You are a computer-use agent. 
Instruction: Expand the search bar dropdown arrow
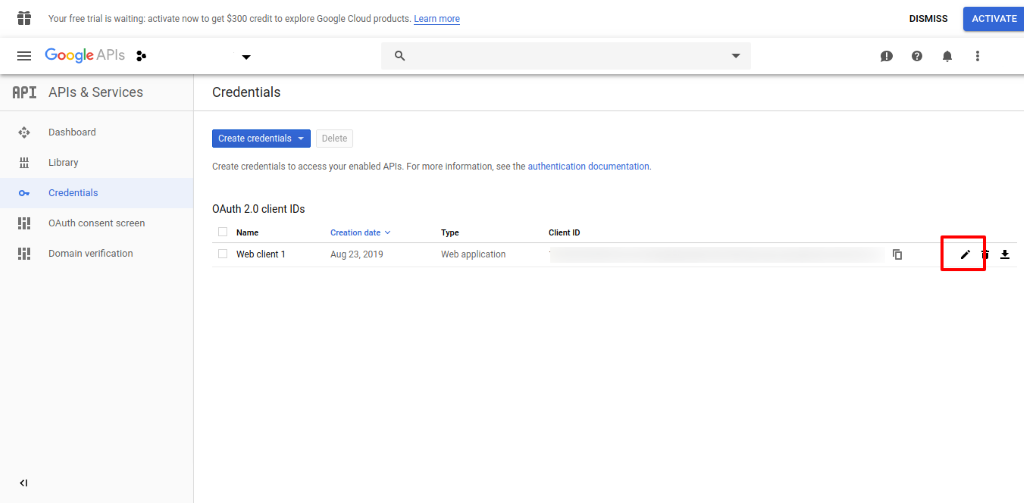[x=736, y=56]
